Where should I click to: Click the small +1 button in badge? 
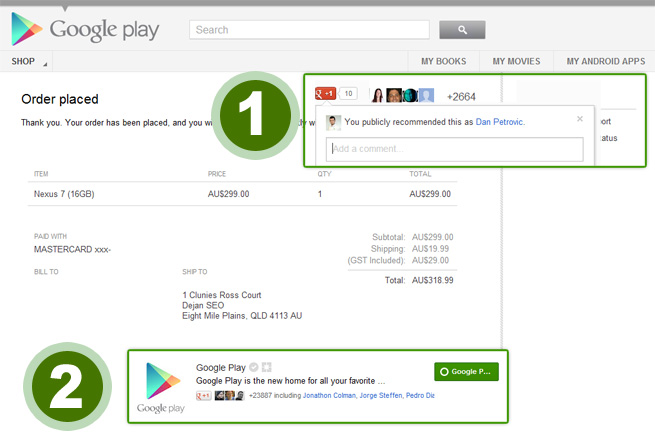[x=203, y=395]
